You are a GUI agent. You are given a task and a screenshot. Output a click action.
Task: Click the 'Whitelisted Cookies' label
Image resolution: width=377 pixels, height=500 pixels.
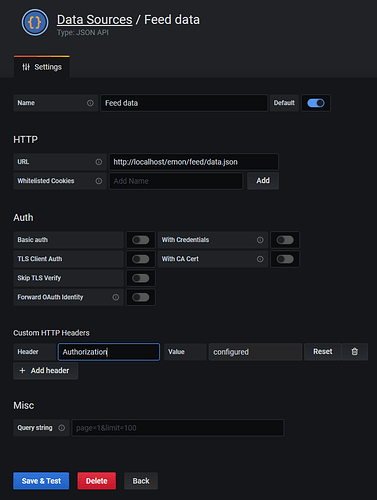pyautogui.click(x=46, y=181)
